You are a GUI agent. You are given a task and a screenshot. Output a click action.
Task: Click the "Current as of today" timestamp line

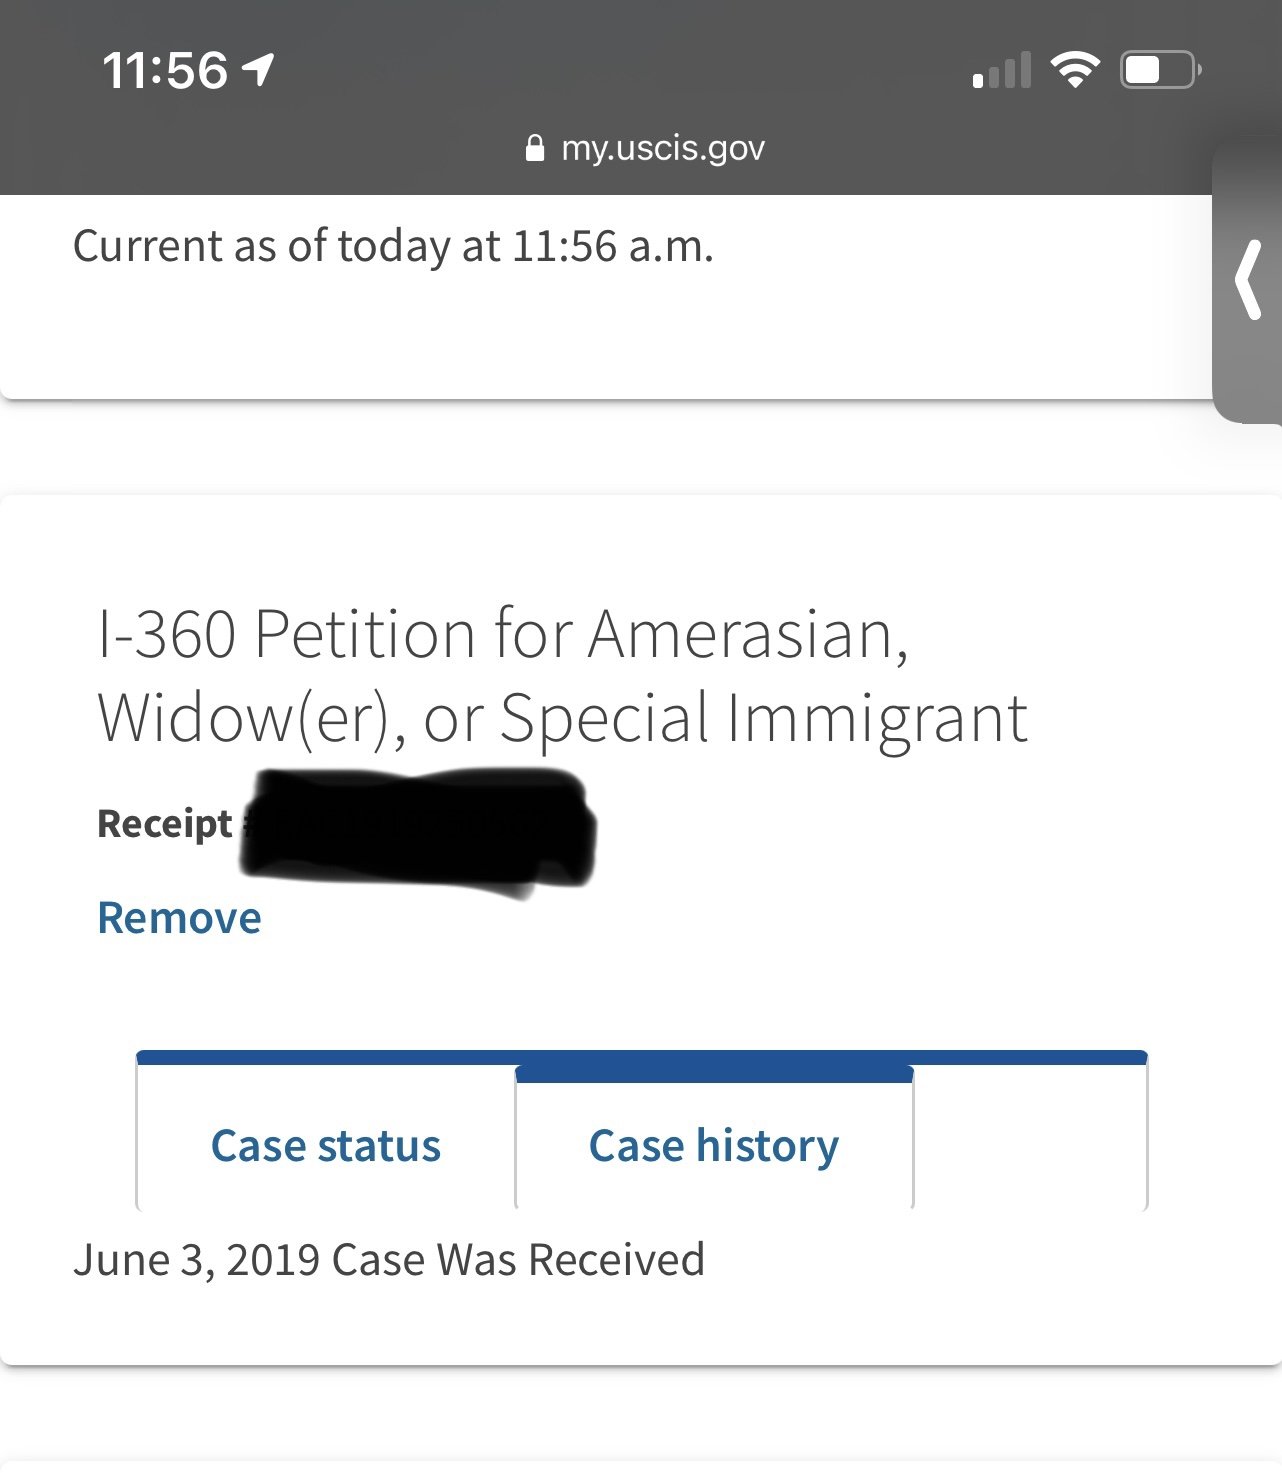393,246
